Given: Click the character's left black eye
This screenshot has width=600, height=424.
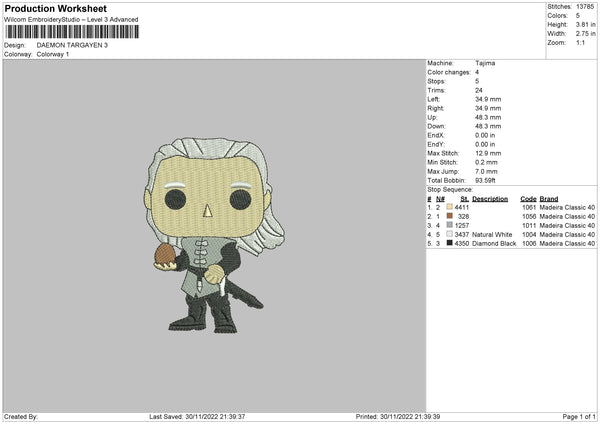Looking at the screenshot, I should point(176,199).
